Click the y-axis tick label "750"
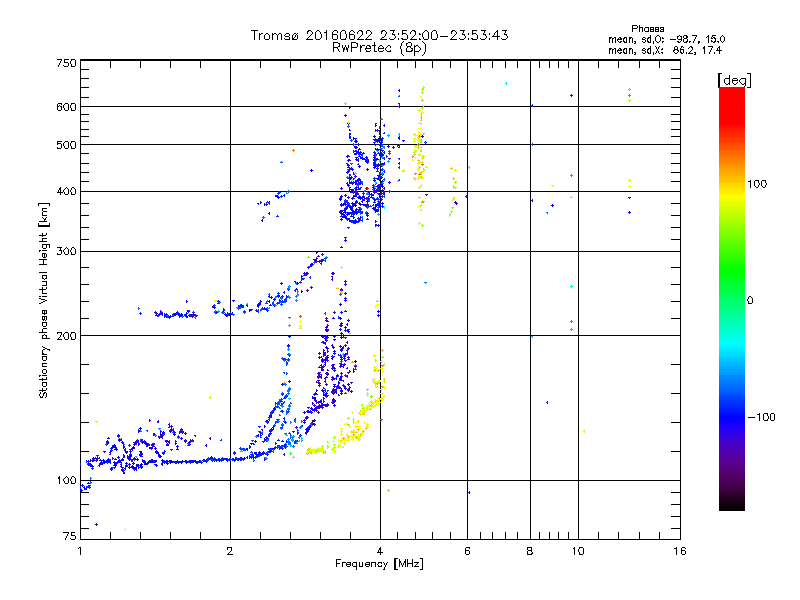Viewport: 800px width, 600px height. click(x=66, y=63)
